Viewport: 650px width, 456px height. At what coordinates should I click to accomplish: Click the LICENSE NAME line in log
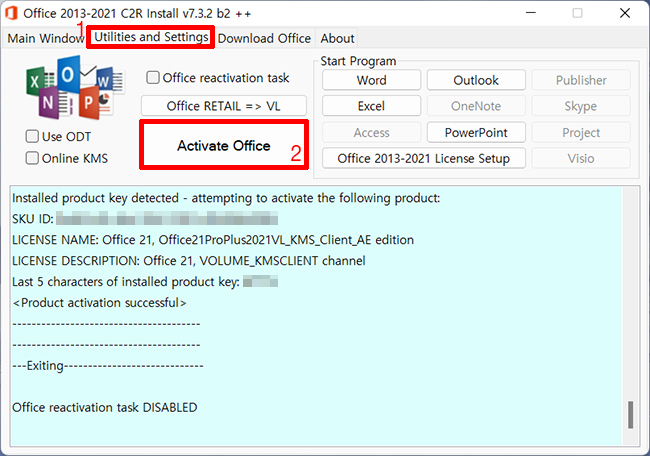click(213, 240)
